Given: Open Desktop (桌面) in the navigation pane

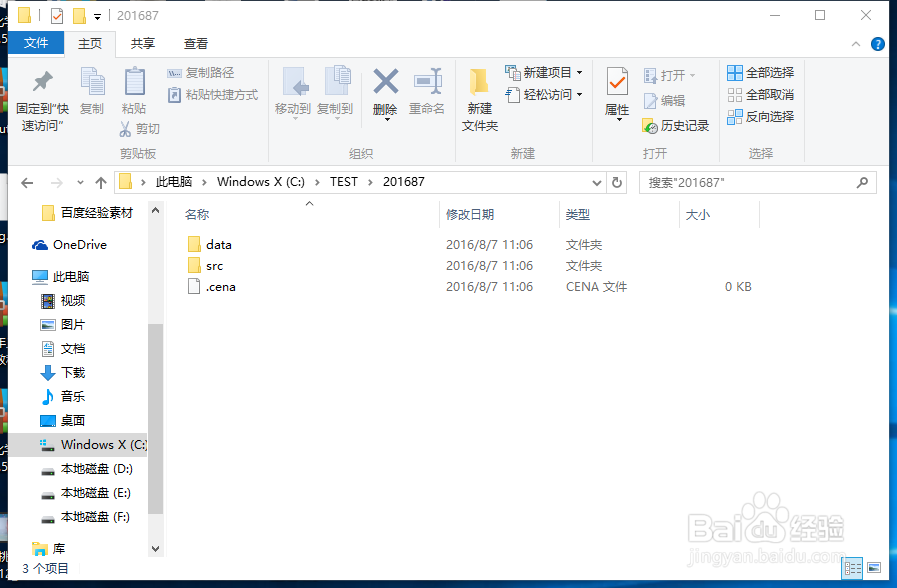Looking at the screenshot, I should point(63,421).
